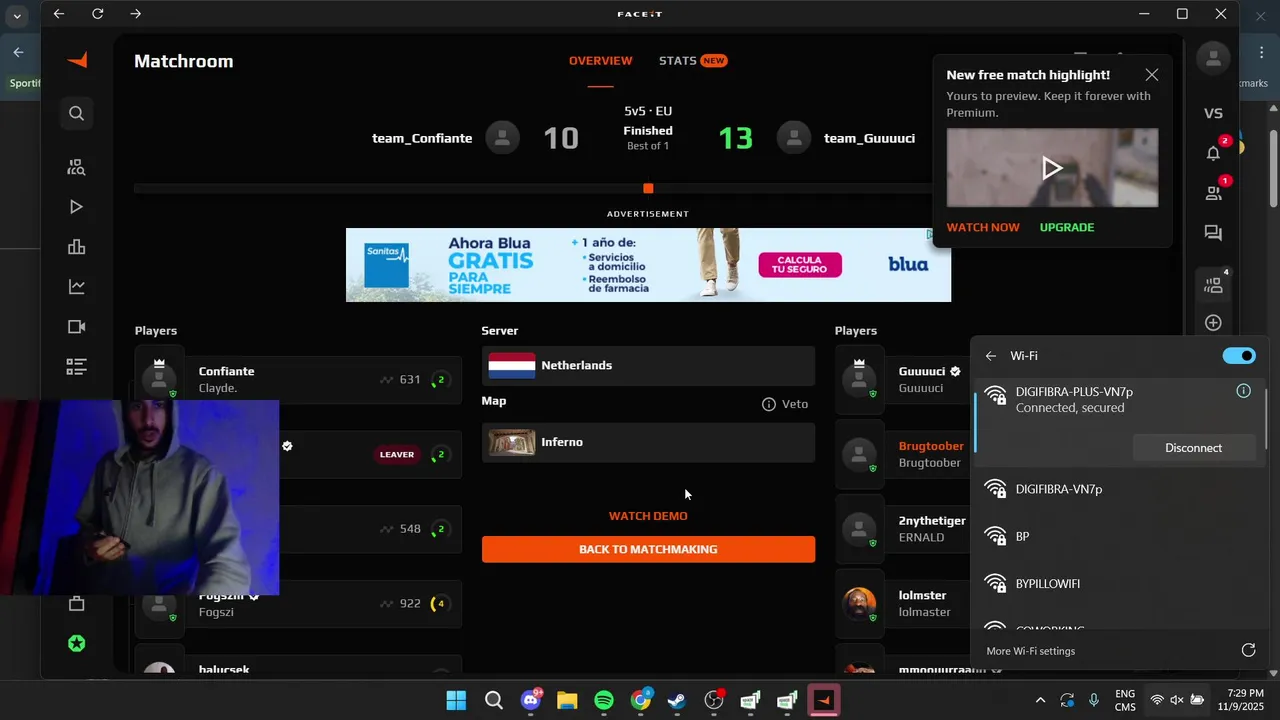1280x720 pixels.
Task: Click the CALCULA TU SEGURO ad button
Action: click(800, 265)
